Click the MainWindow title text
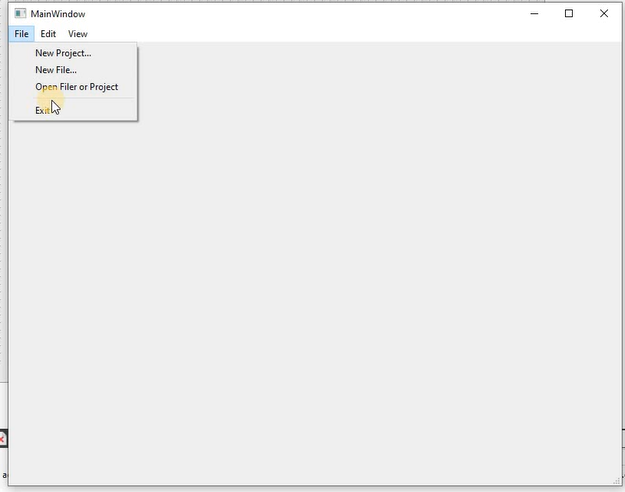 pyautogui.click(x=58, y=14)
